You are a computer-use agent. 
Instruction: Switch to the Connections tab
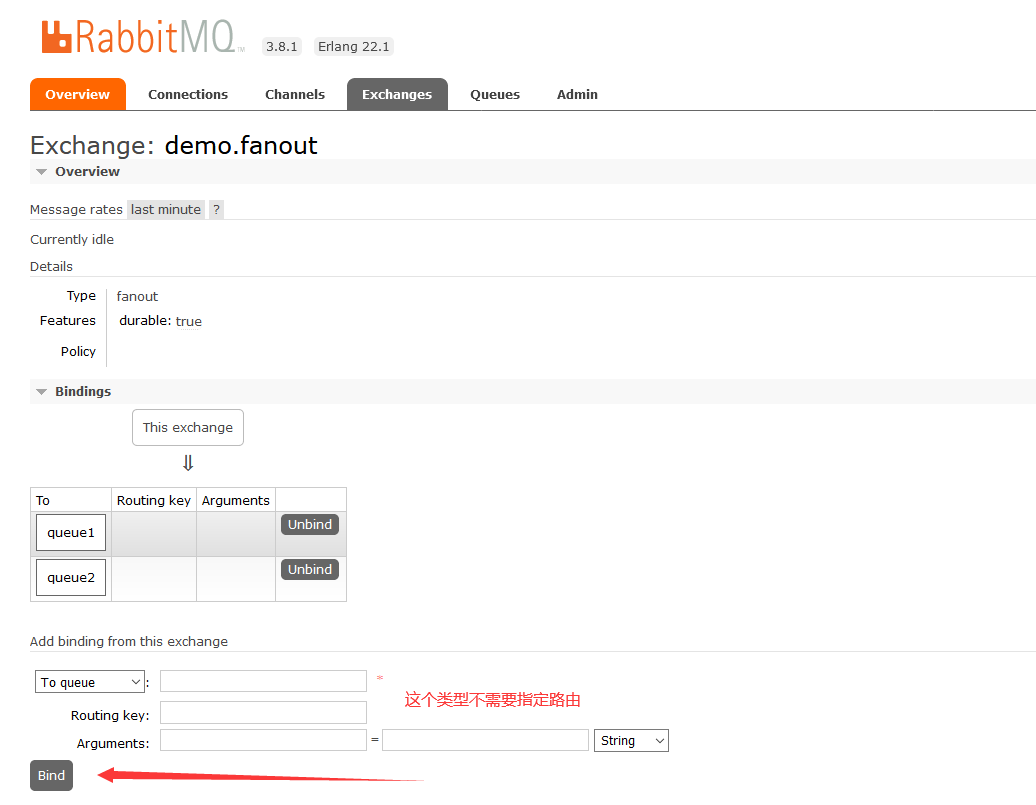(188, 95)
